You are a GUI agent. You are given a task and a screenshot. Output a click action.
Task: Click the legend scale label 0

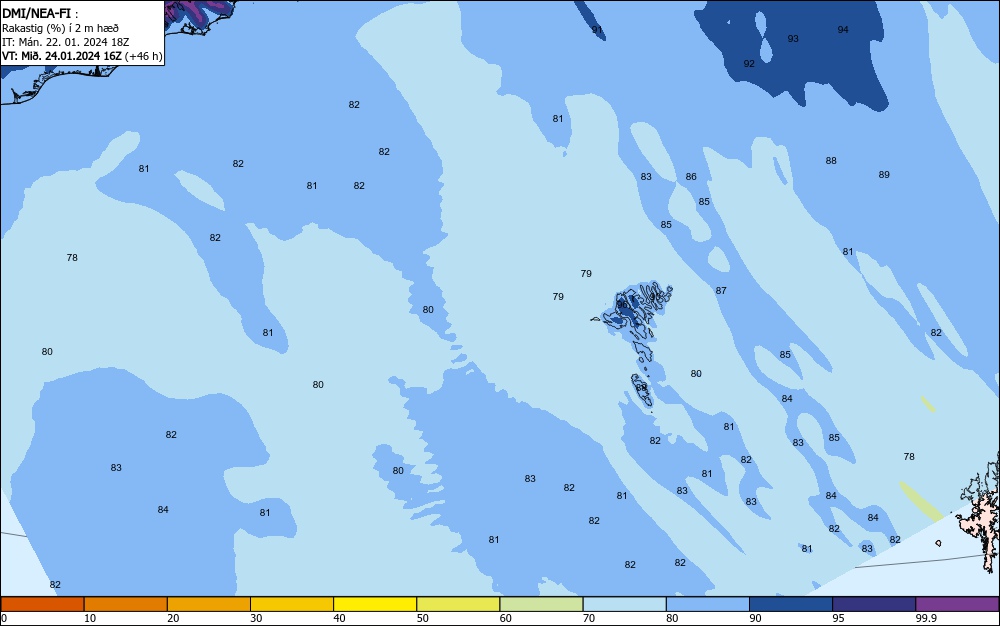(4, 618)
